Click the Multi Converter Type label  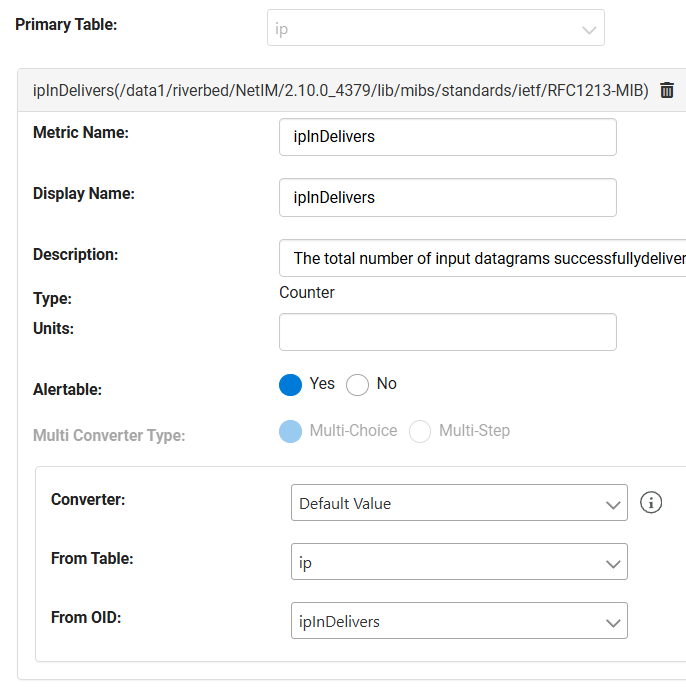pyautogui.click(x=109, y=435)
